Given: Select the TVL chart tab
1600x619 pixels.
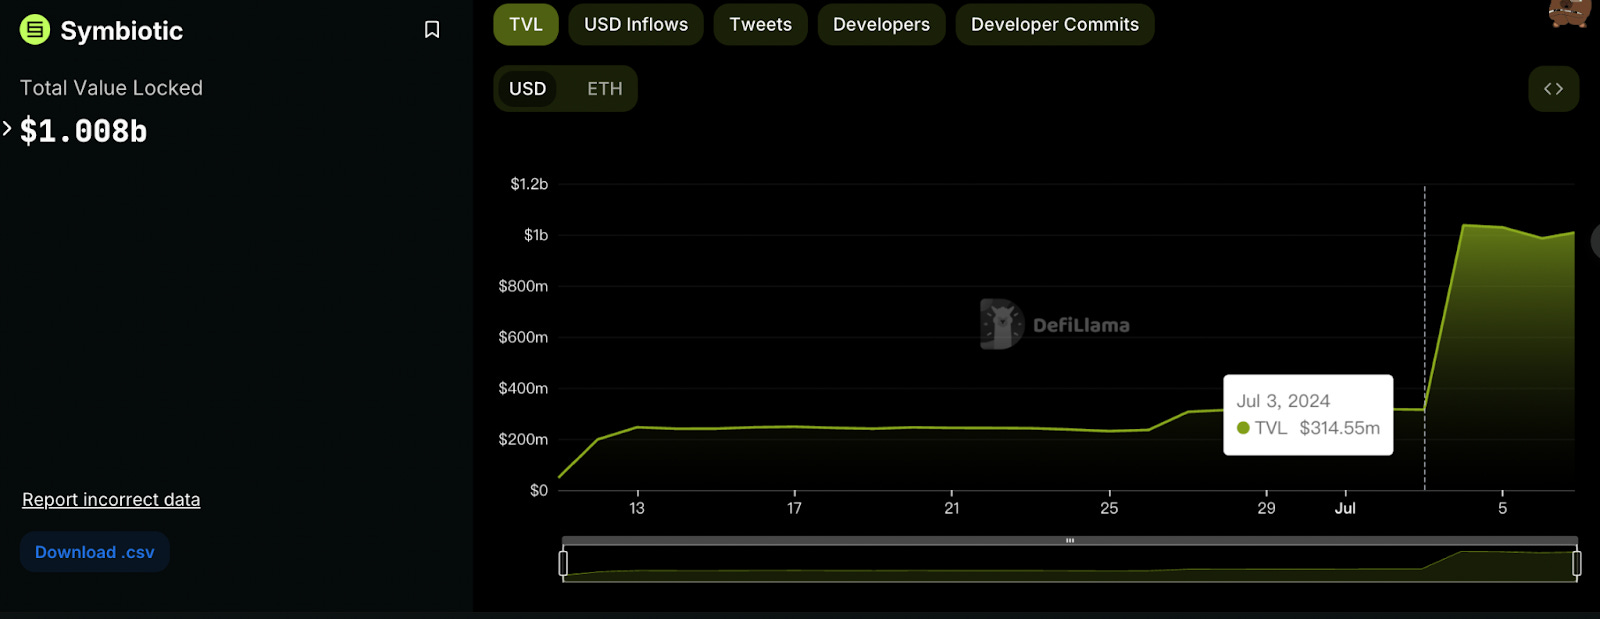Looking at the screenshot, I should (526, 24).
